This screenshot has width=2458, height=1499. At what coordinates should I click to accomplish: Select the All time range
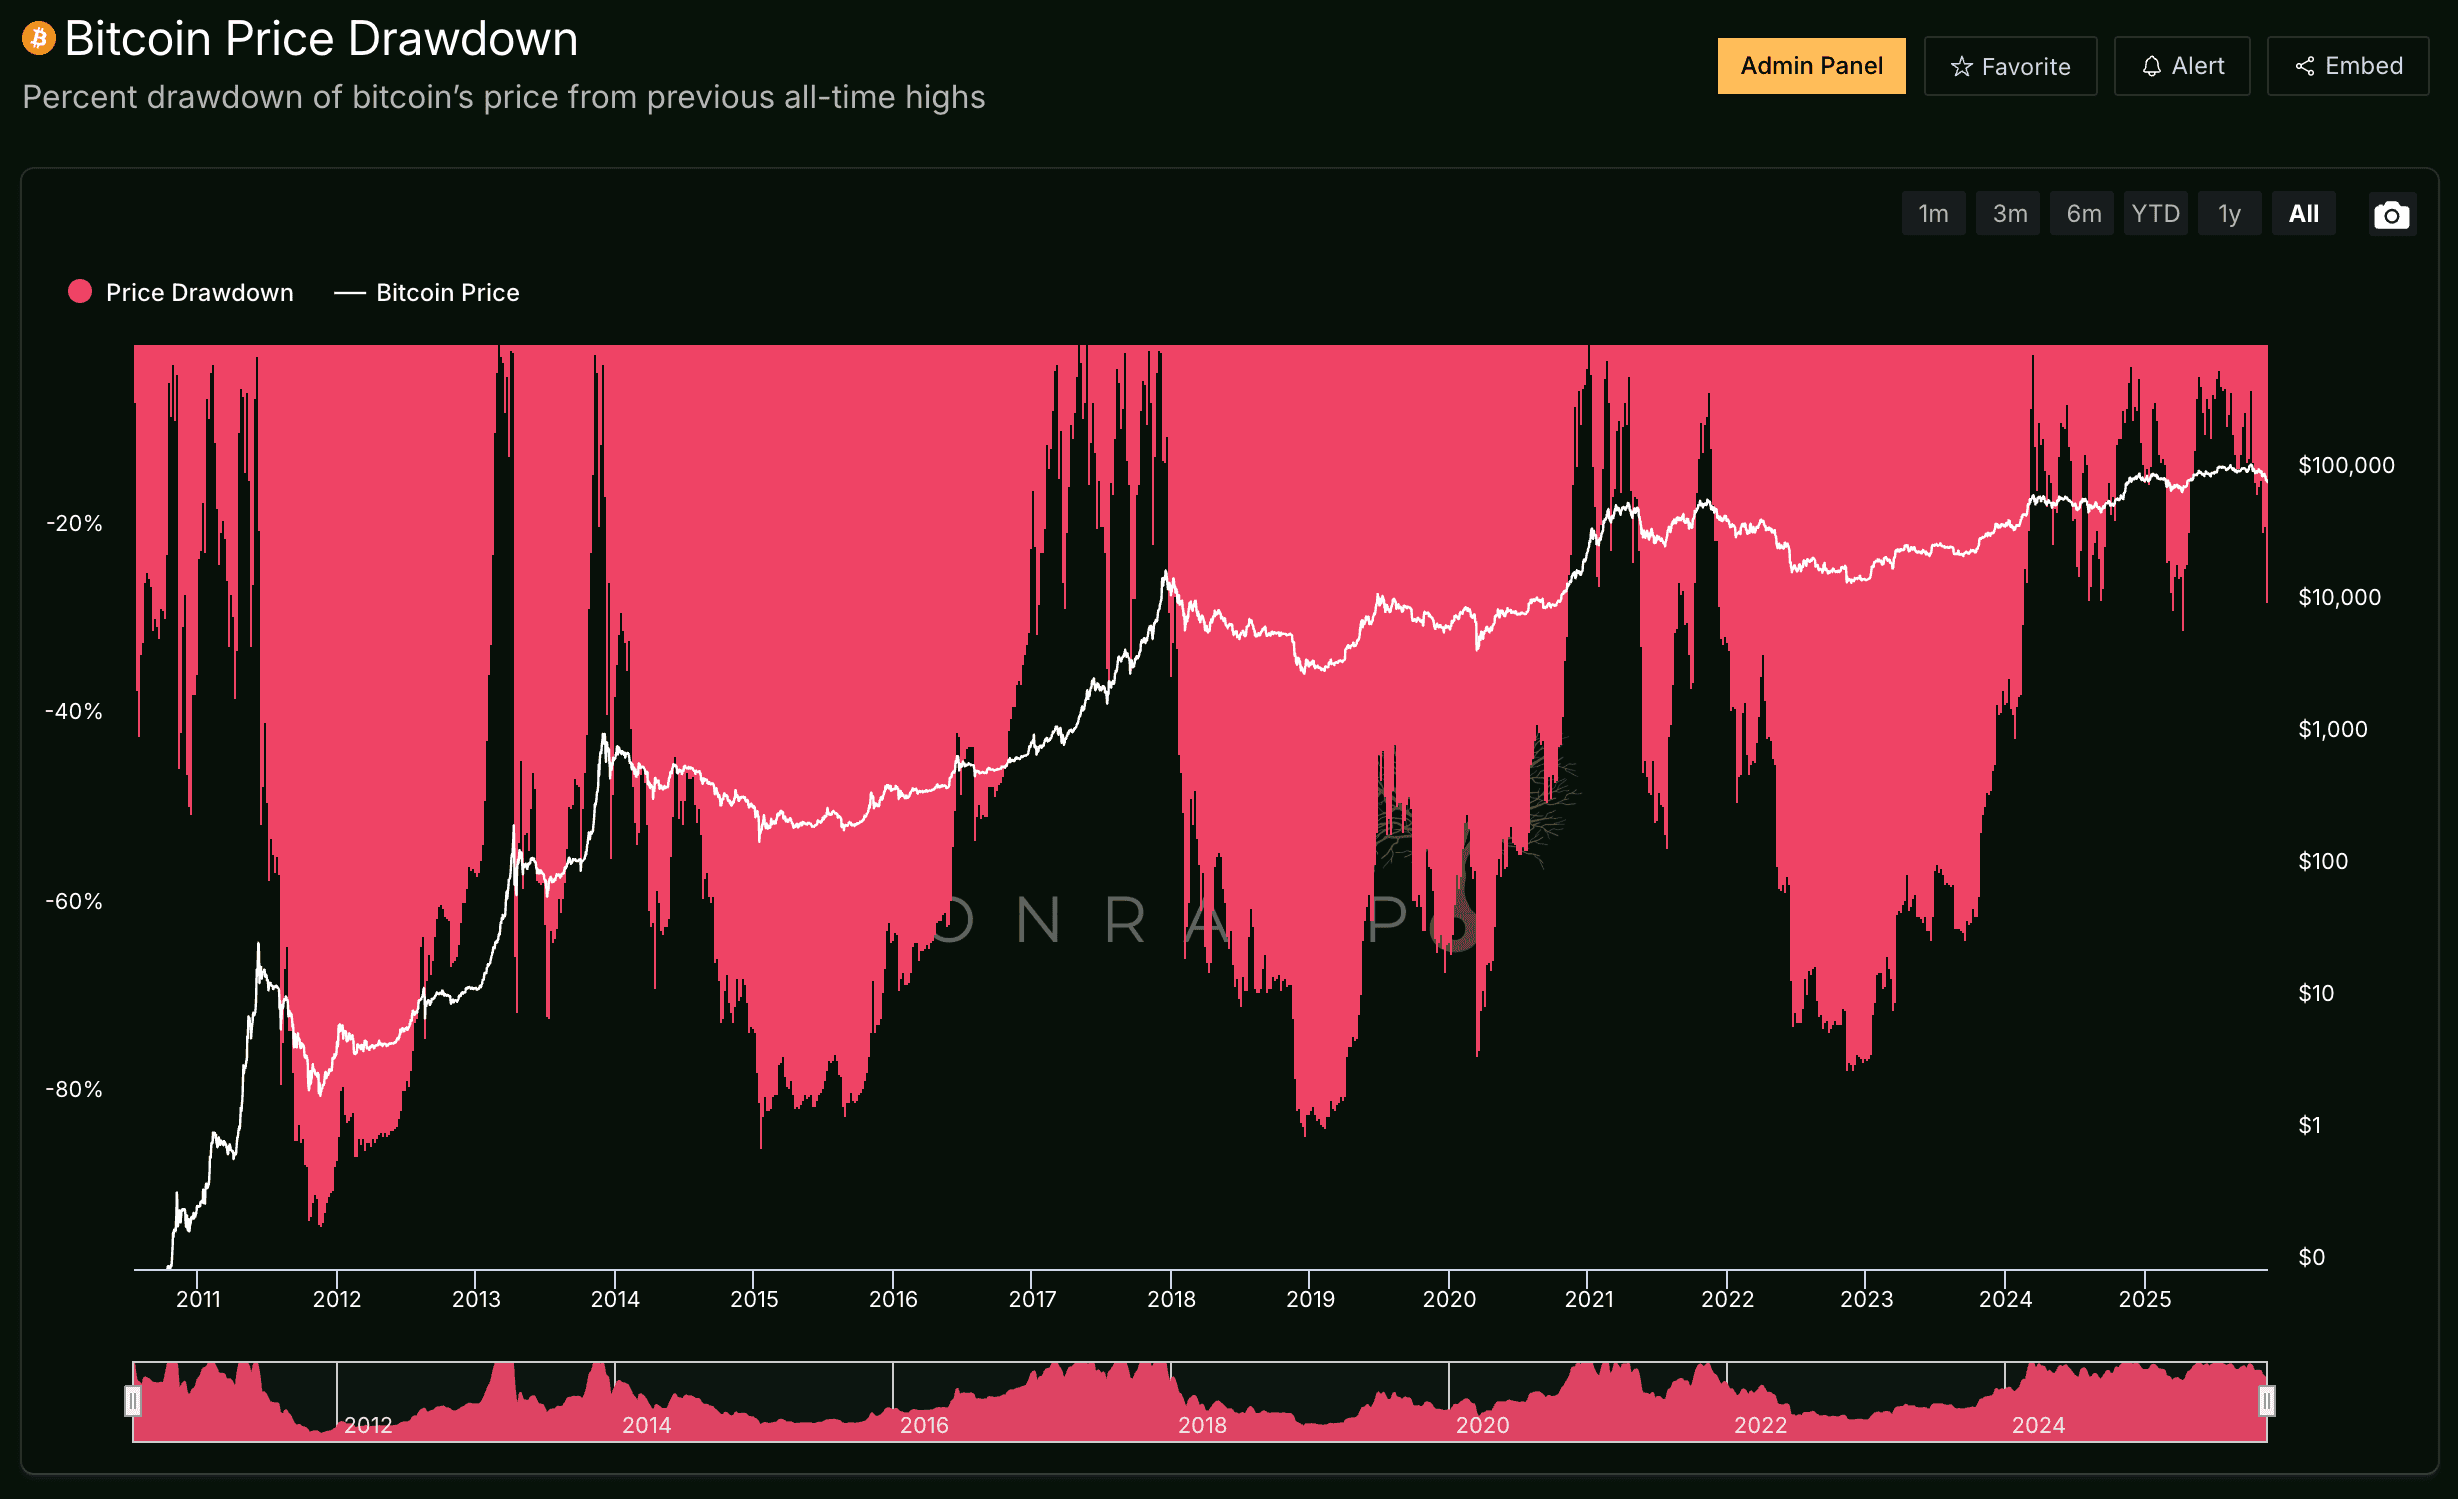click(x=2303, y=214)
